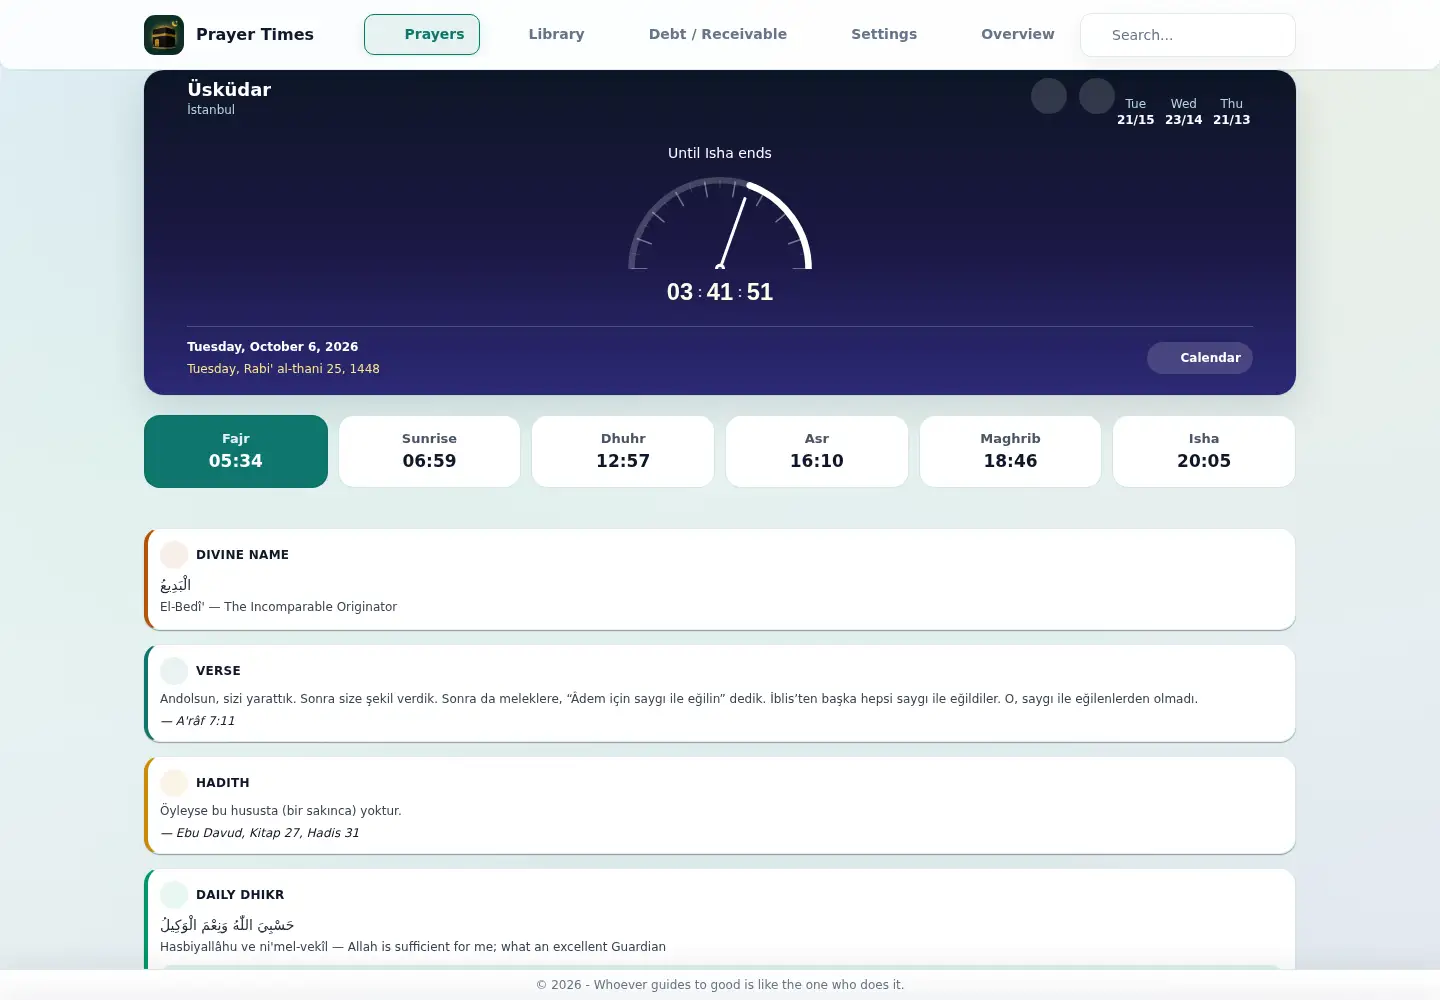Click the 03:41:51 countdown timer
This screenshot has width=1440, height=1000.
pos(720,292)
